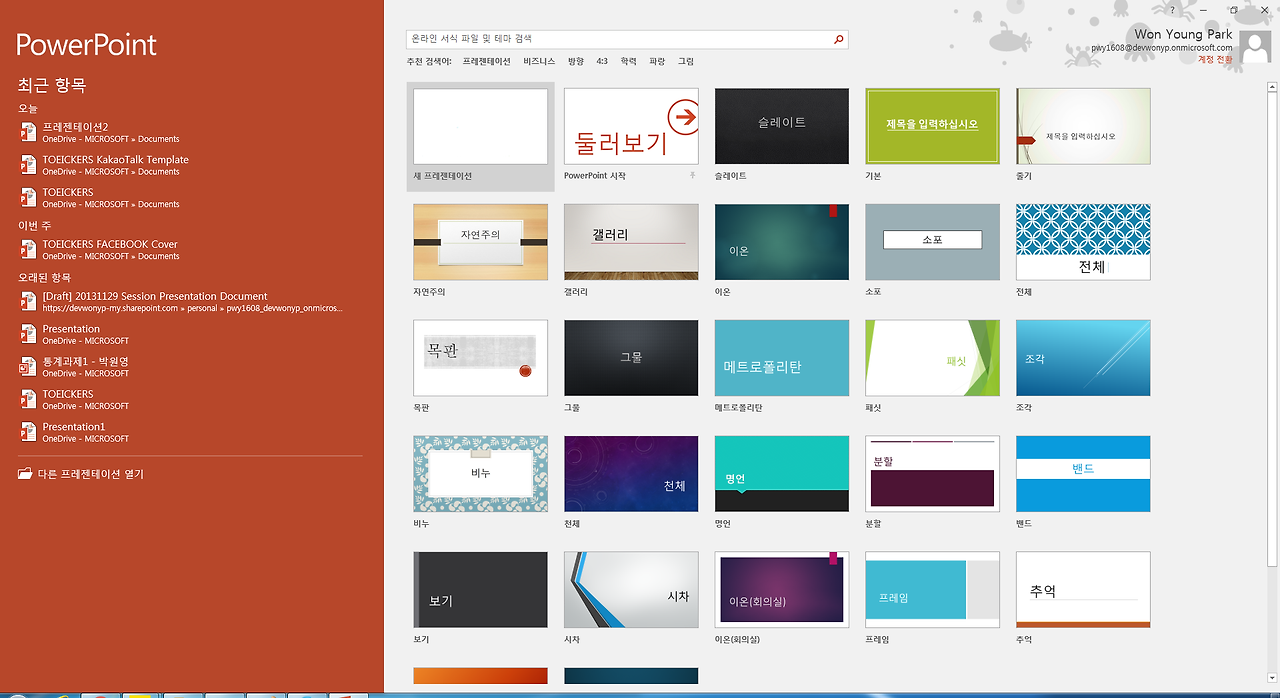The width and height of the screenshot is (1280, 698).
Task: Click the TOEICKERS icon under 오래된 항목
Action: click(x=27, y=399)
